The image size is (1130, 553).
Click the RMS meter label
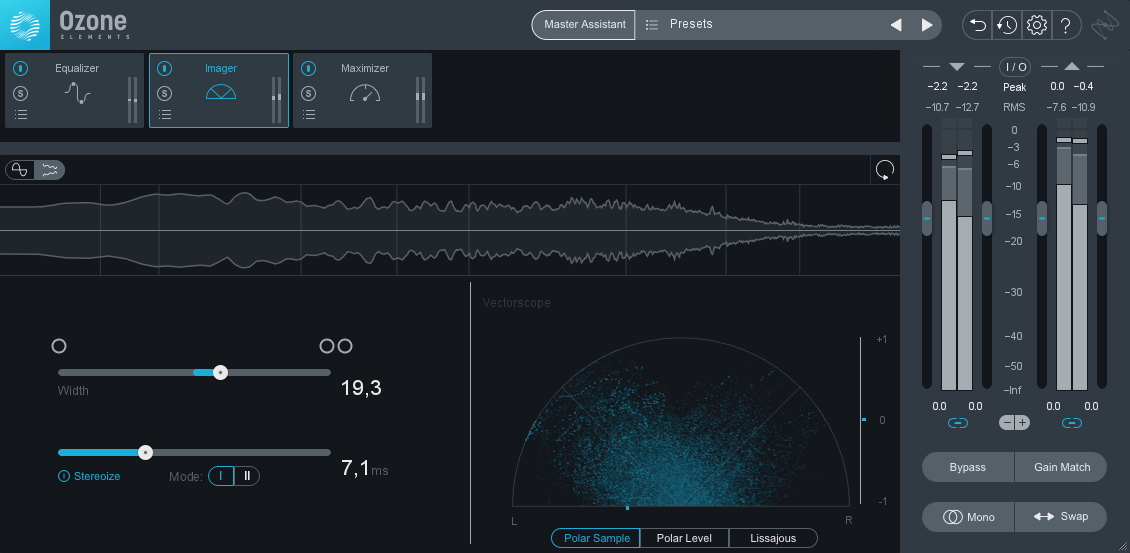point(1014,107)
